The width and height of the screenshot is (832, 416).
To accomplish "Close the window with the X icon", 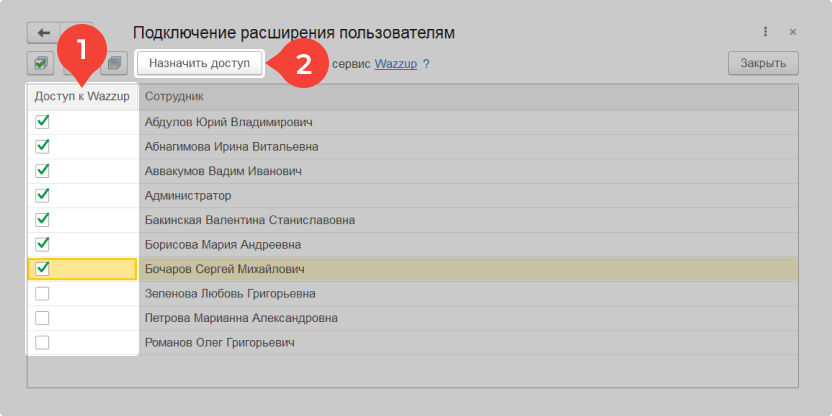I will (x=793, y=32).
